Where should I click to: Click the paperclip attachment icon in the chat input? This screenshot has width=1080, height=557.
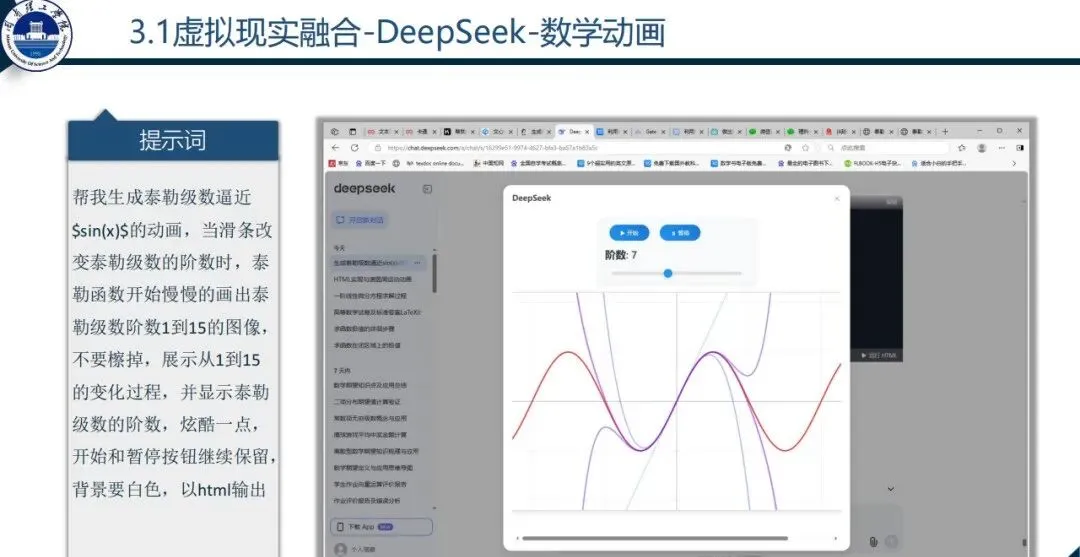[x=873, y=541]
